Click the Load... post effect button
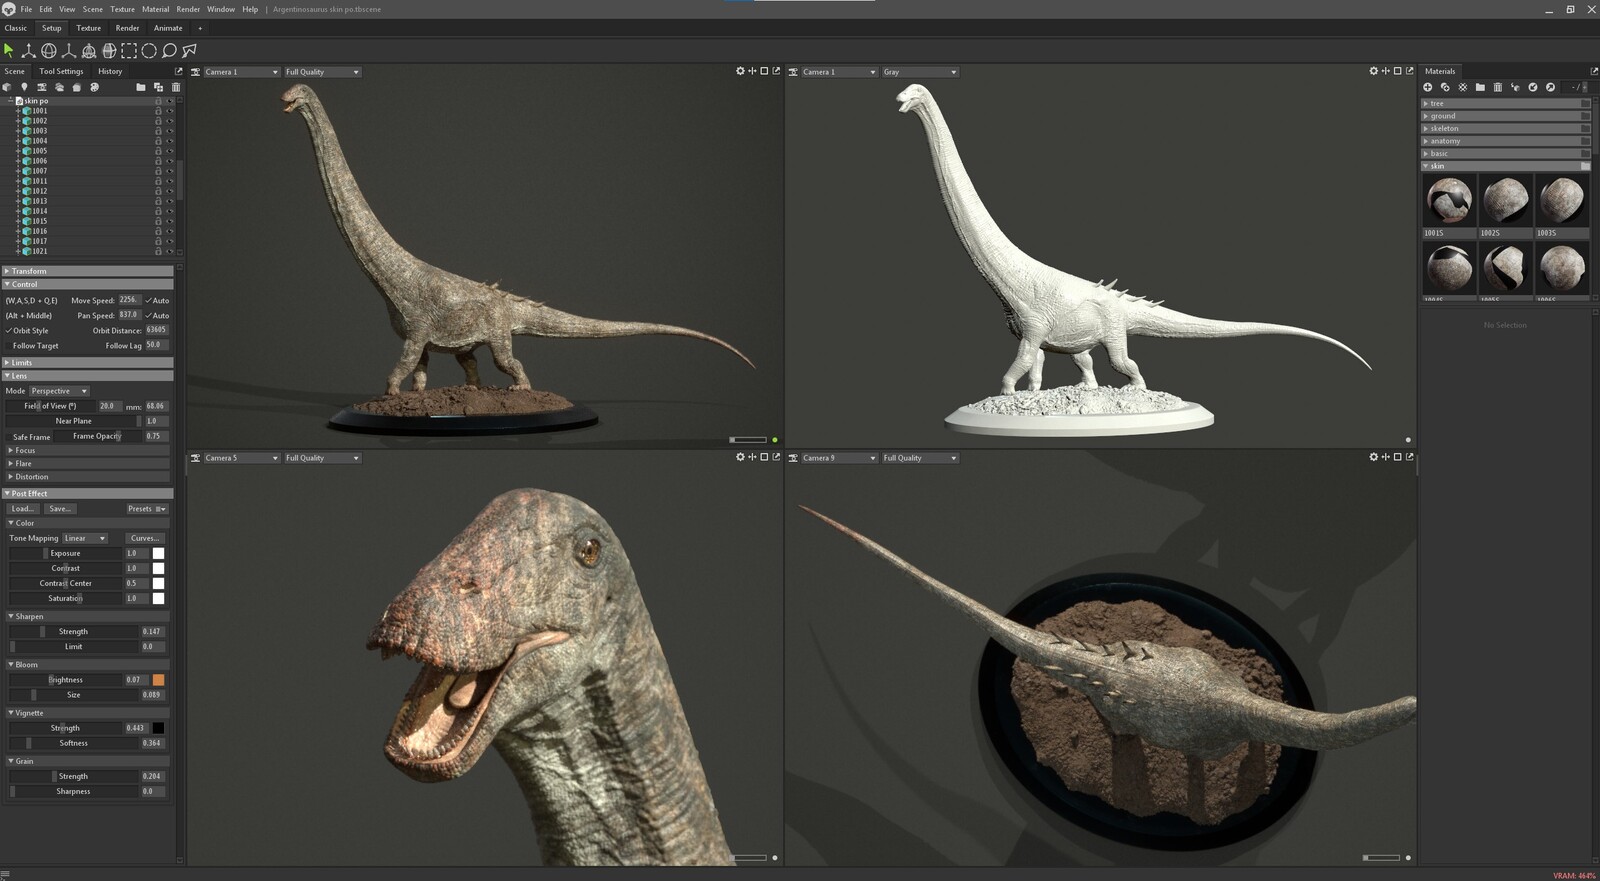Image resolution: width=1600 pixels, height=881 pixels. click(23, 508)
